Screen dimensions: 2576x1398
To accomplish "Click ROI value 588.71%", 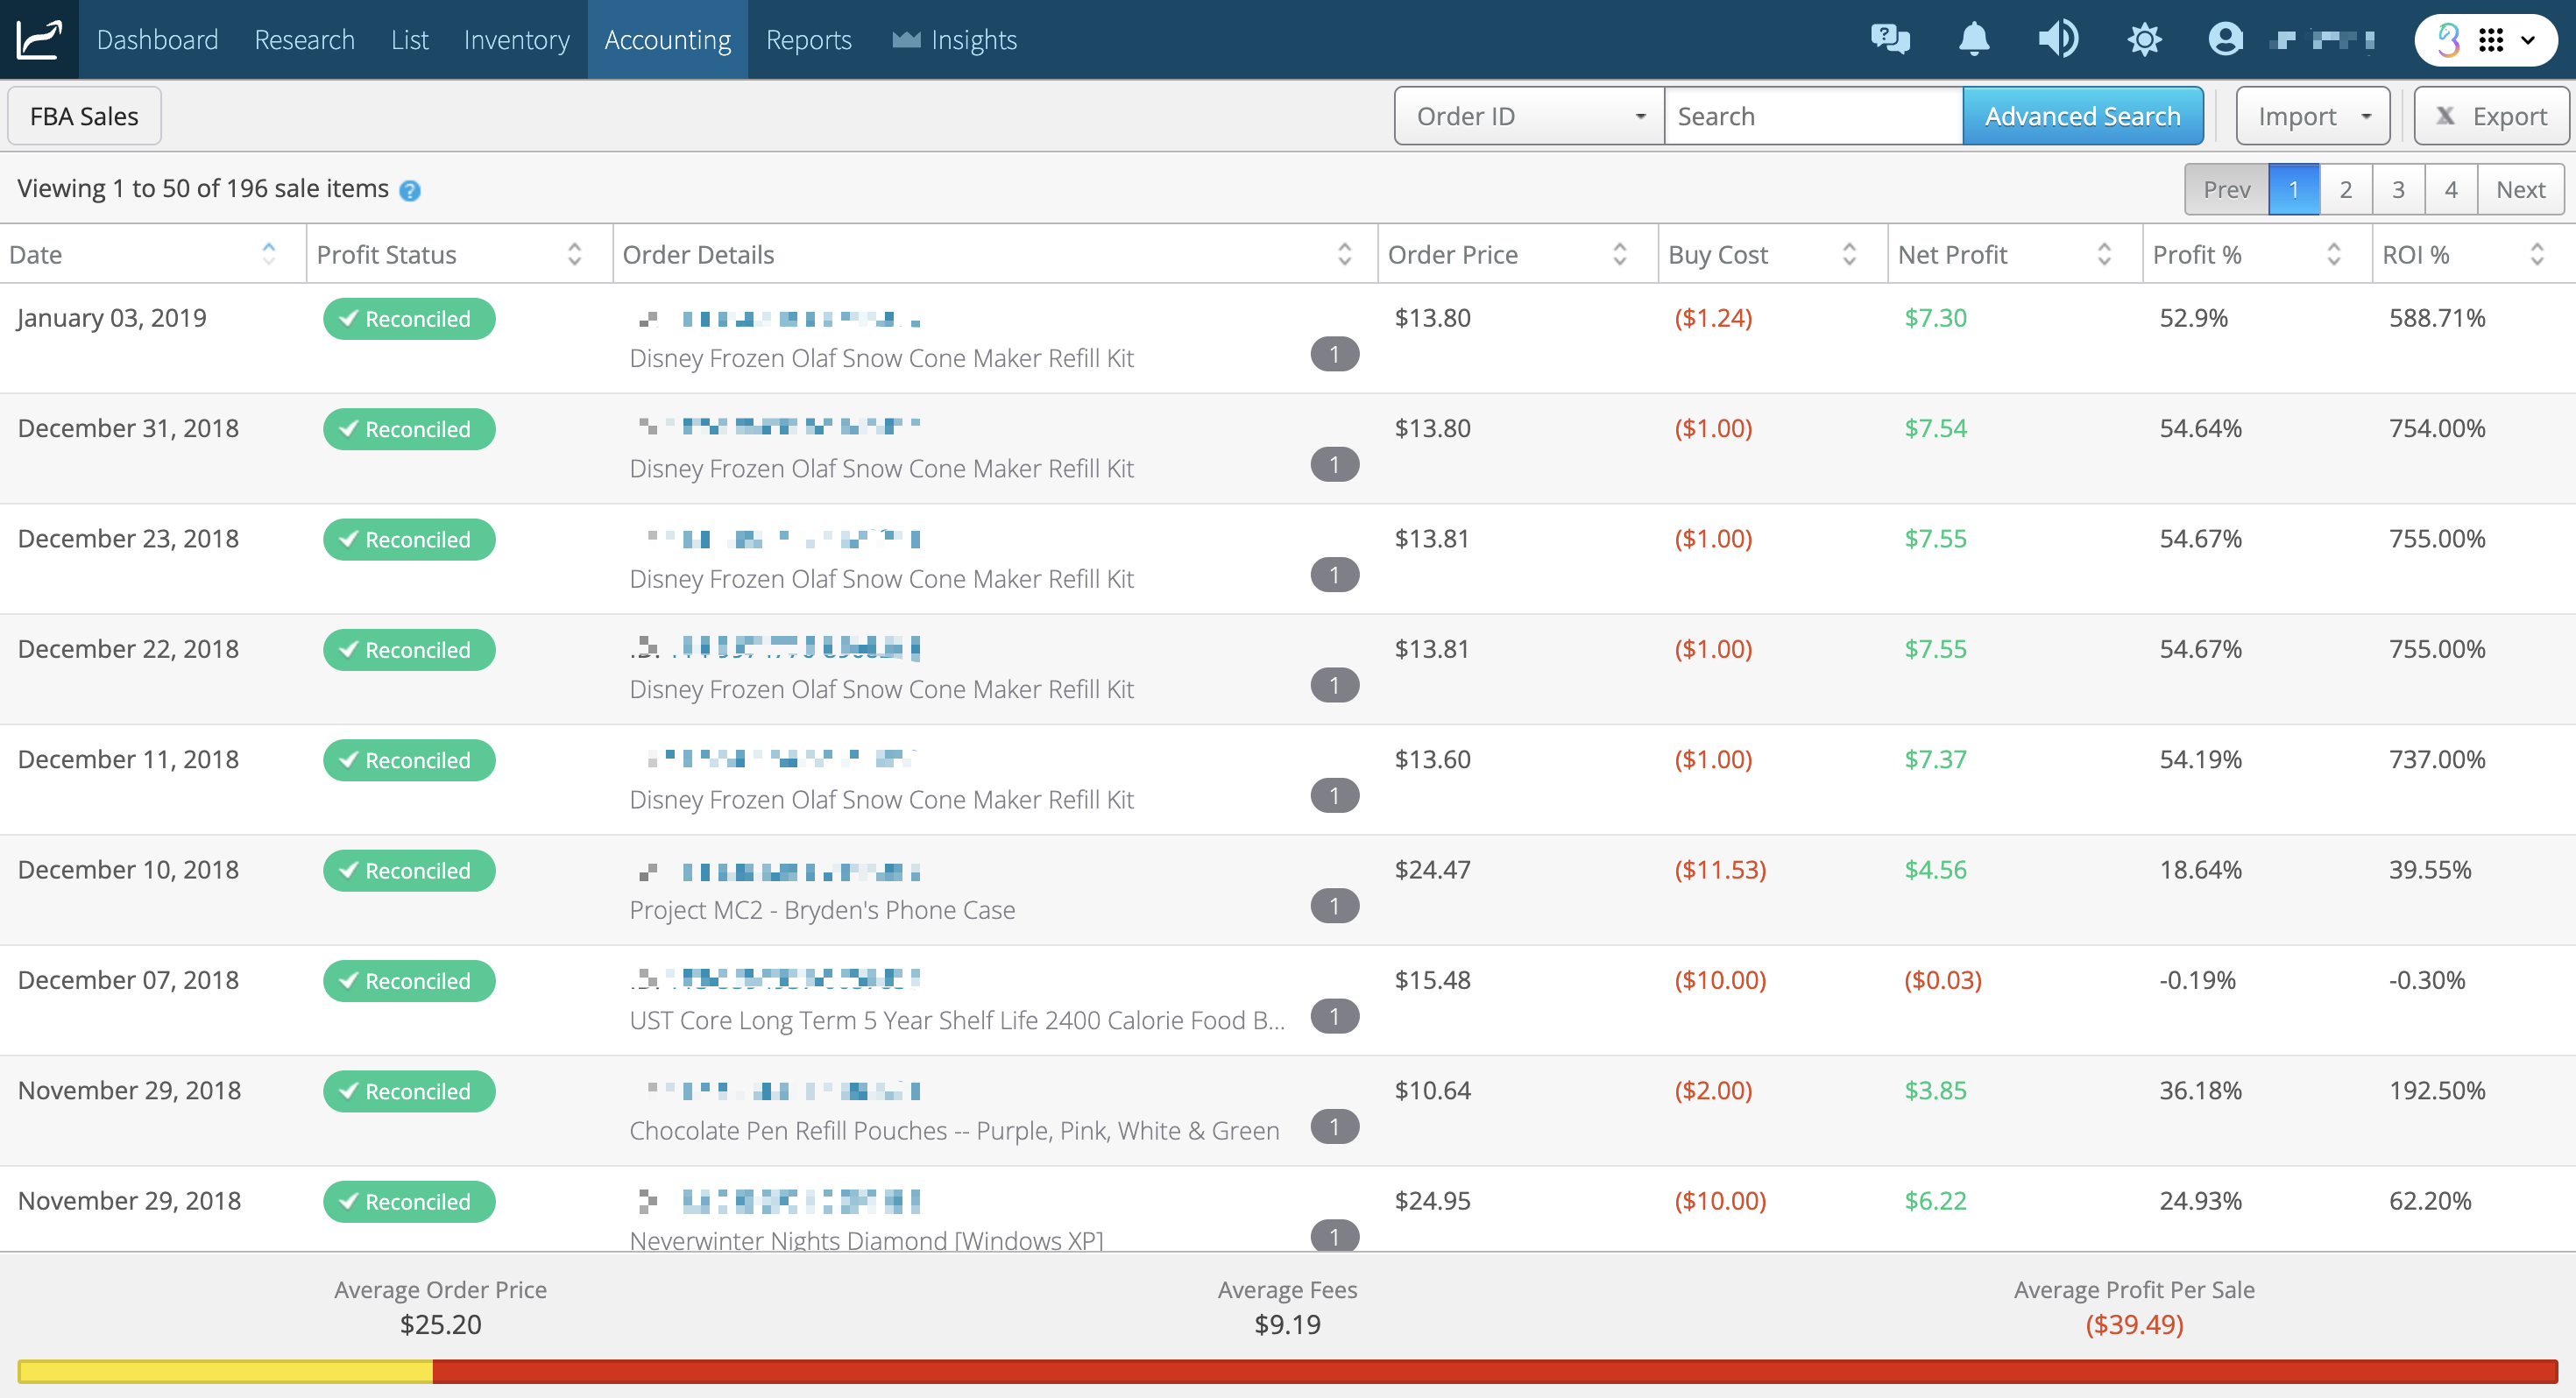I will pyautogui.click(x=2437, y=318).
